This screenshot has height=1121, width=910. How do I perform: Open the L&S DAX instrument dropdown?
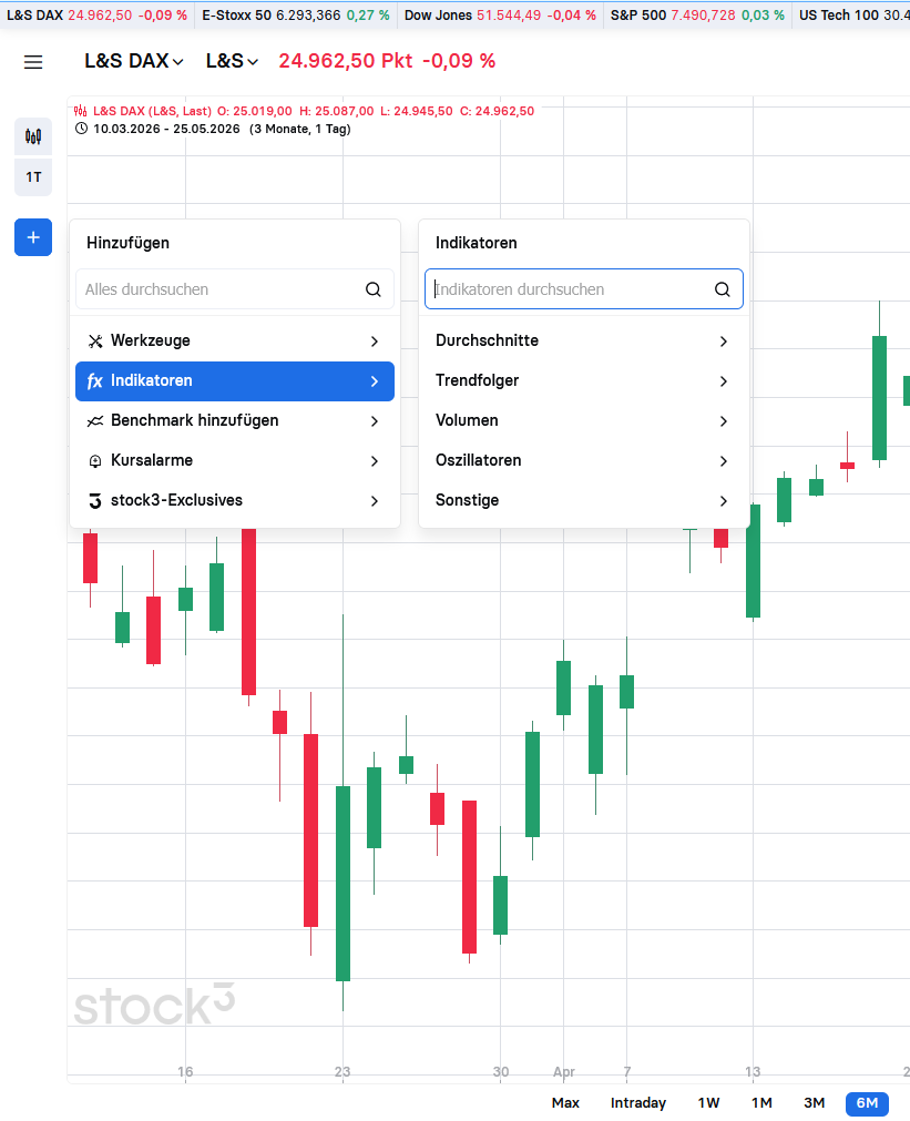(134, 61)
